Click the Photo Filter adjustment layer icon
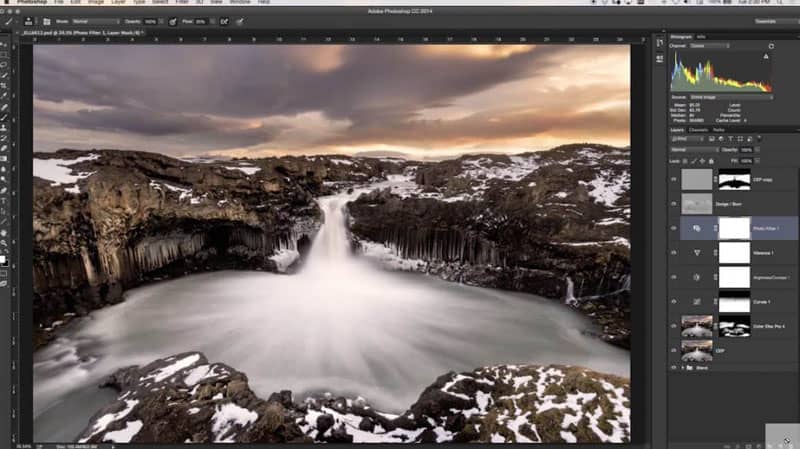Screen dimensions: 800x449 [696, 229]
